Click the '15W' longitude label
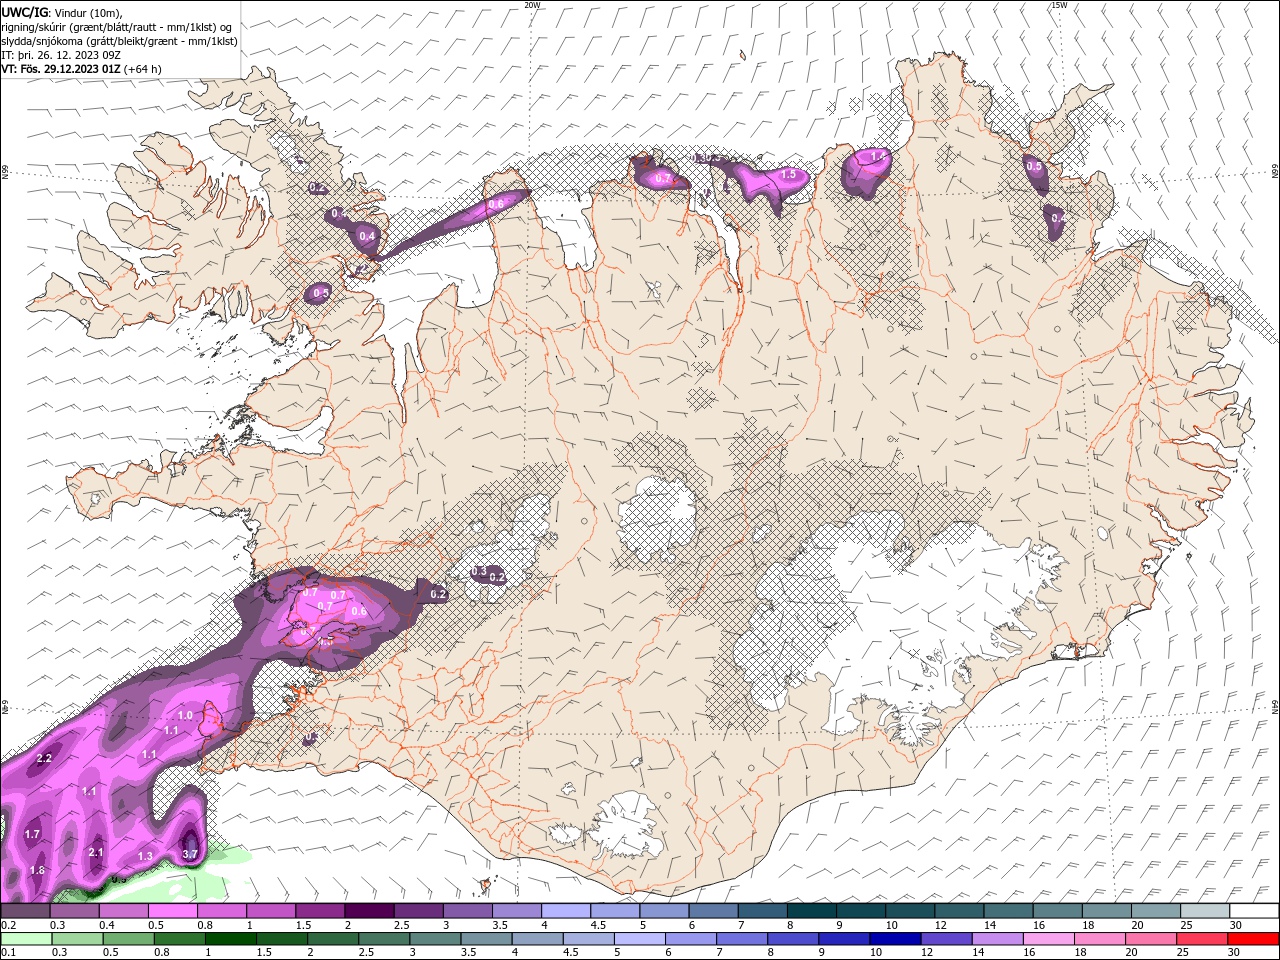Viewport: 1280px width, 960px height. coord(1058,5)
